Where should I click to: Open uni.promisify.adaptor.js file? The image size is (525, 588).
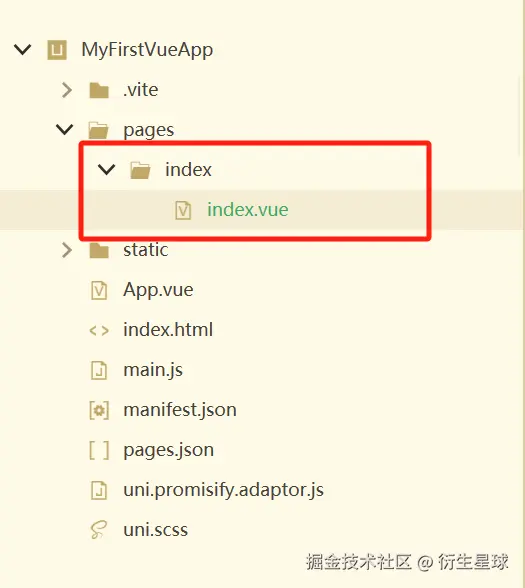[224, 490]
